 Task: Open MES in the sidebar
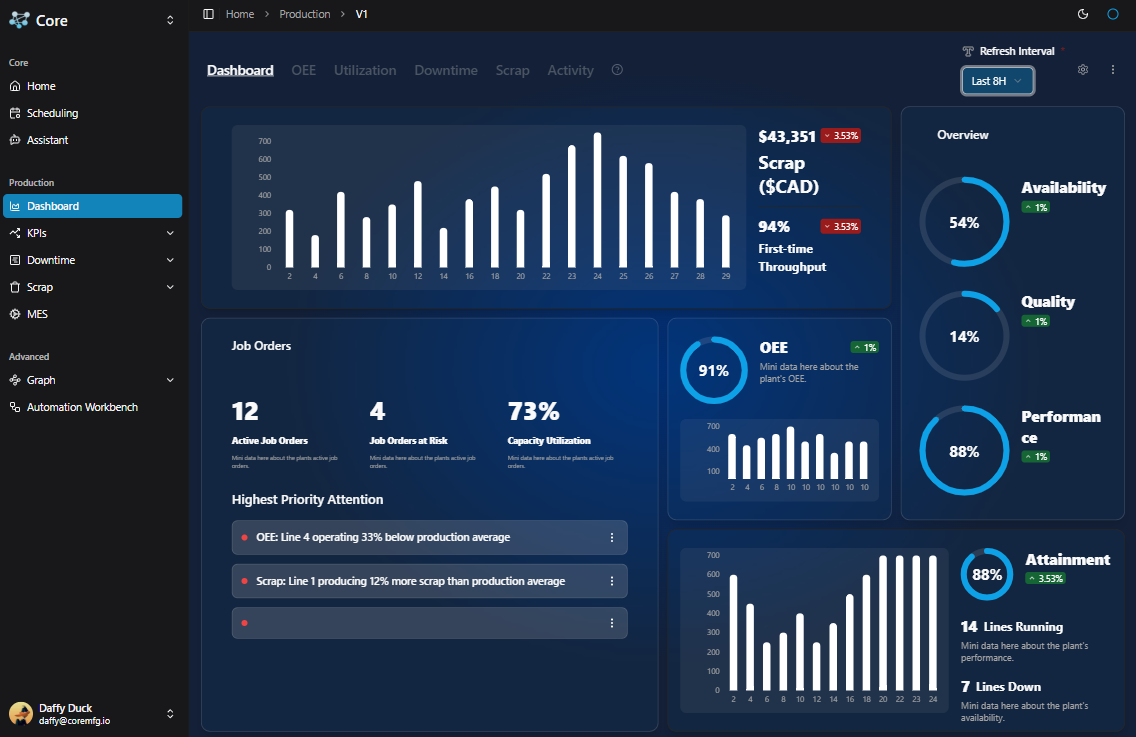coord(37,314)
